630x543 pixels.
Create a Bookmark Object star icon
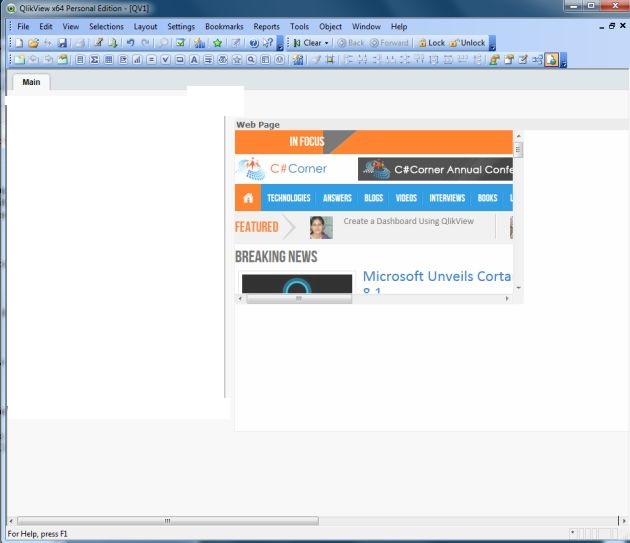click(237, 59)
